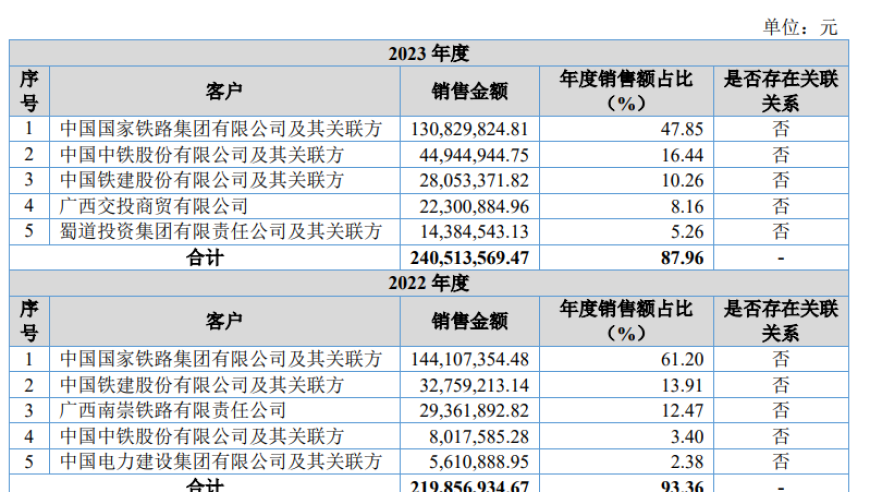Viewport: 870px width, 492px height.
Task: Click row number 4 beside 广西交投商贸有限公司
Action: click(x=29, y=206)
